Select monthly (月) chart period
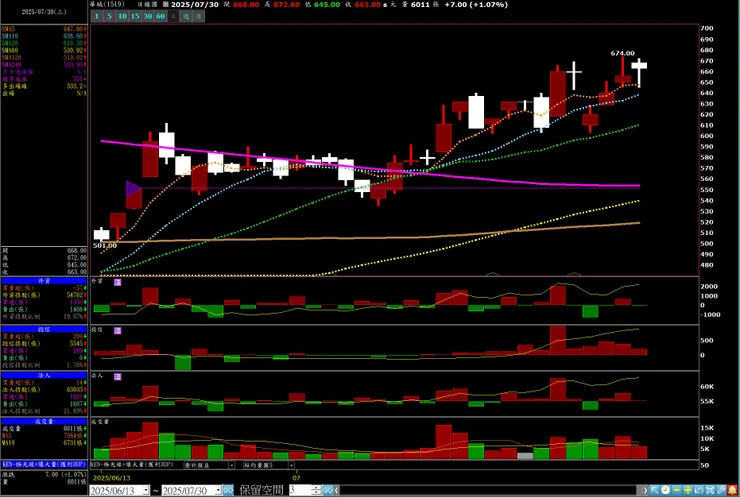This screenshot has width=740, height=497. point(199,16)
